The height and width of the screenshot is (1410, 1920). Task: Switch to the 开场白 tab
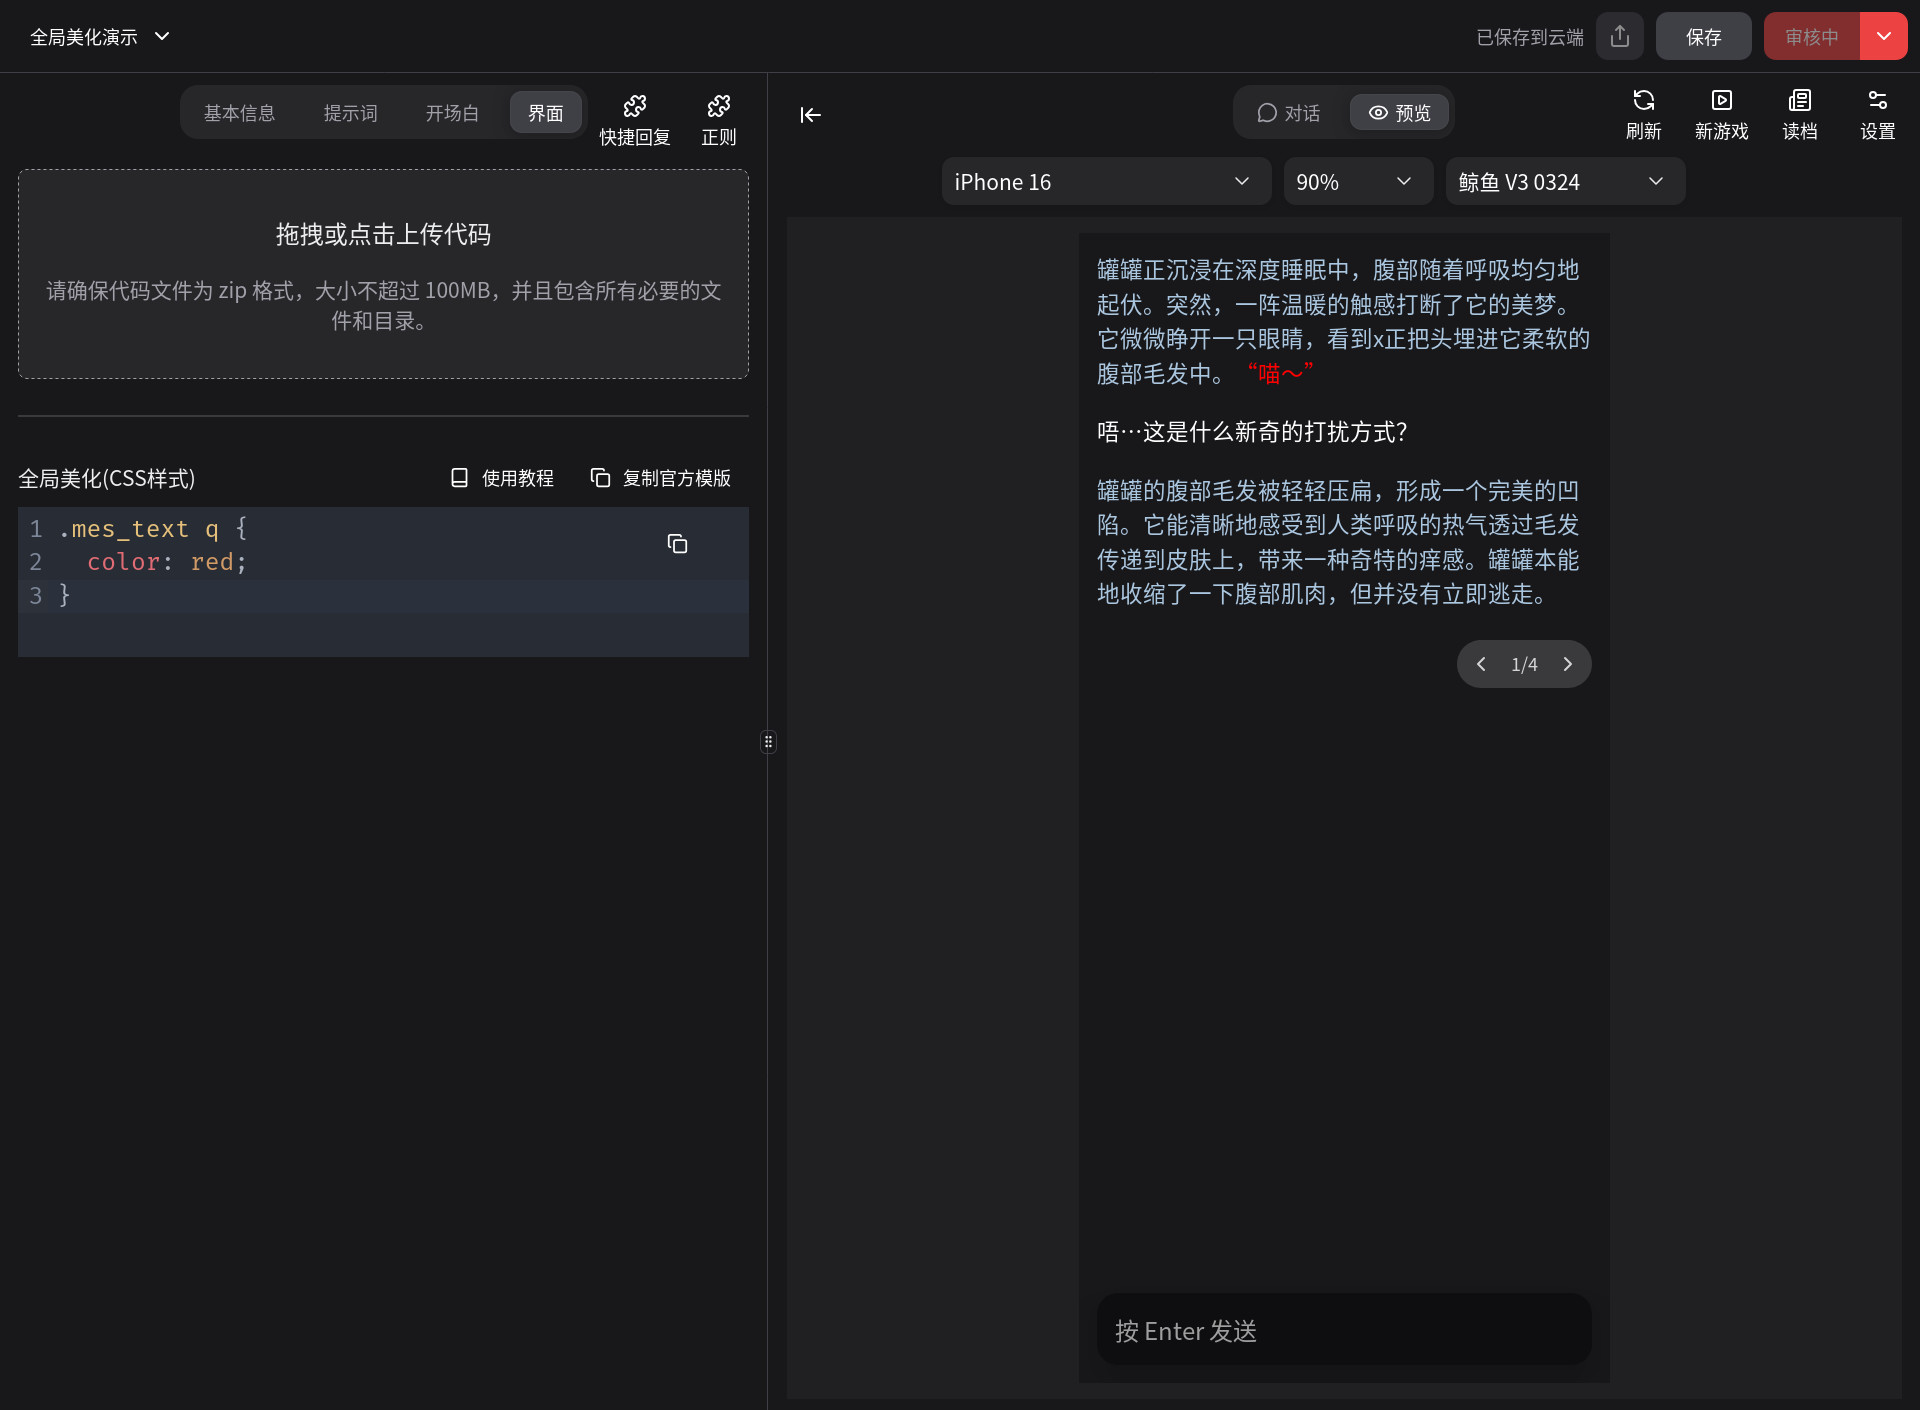pos(452,113)
